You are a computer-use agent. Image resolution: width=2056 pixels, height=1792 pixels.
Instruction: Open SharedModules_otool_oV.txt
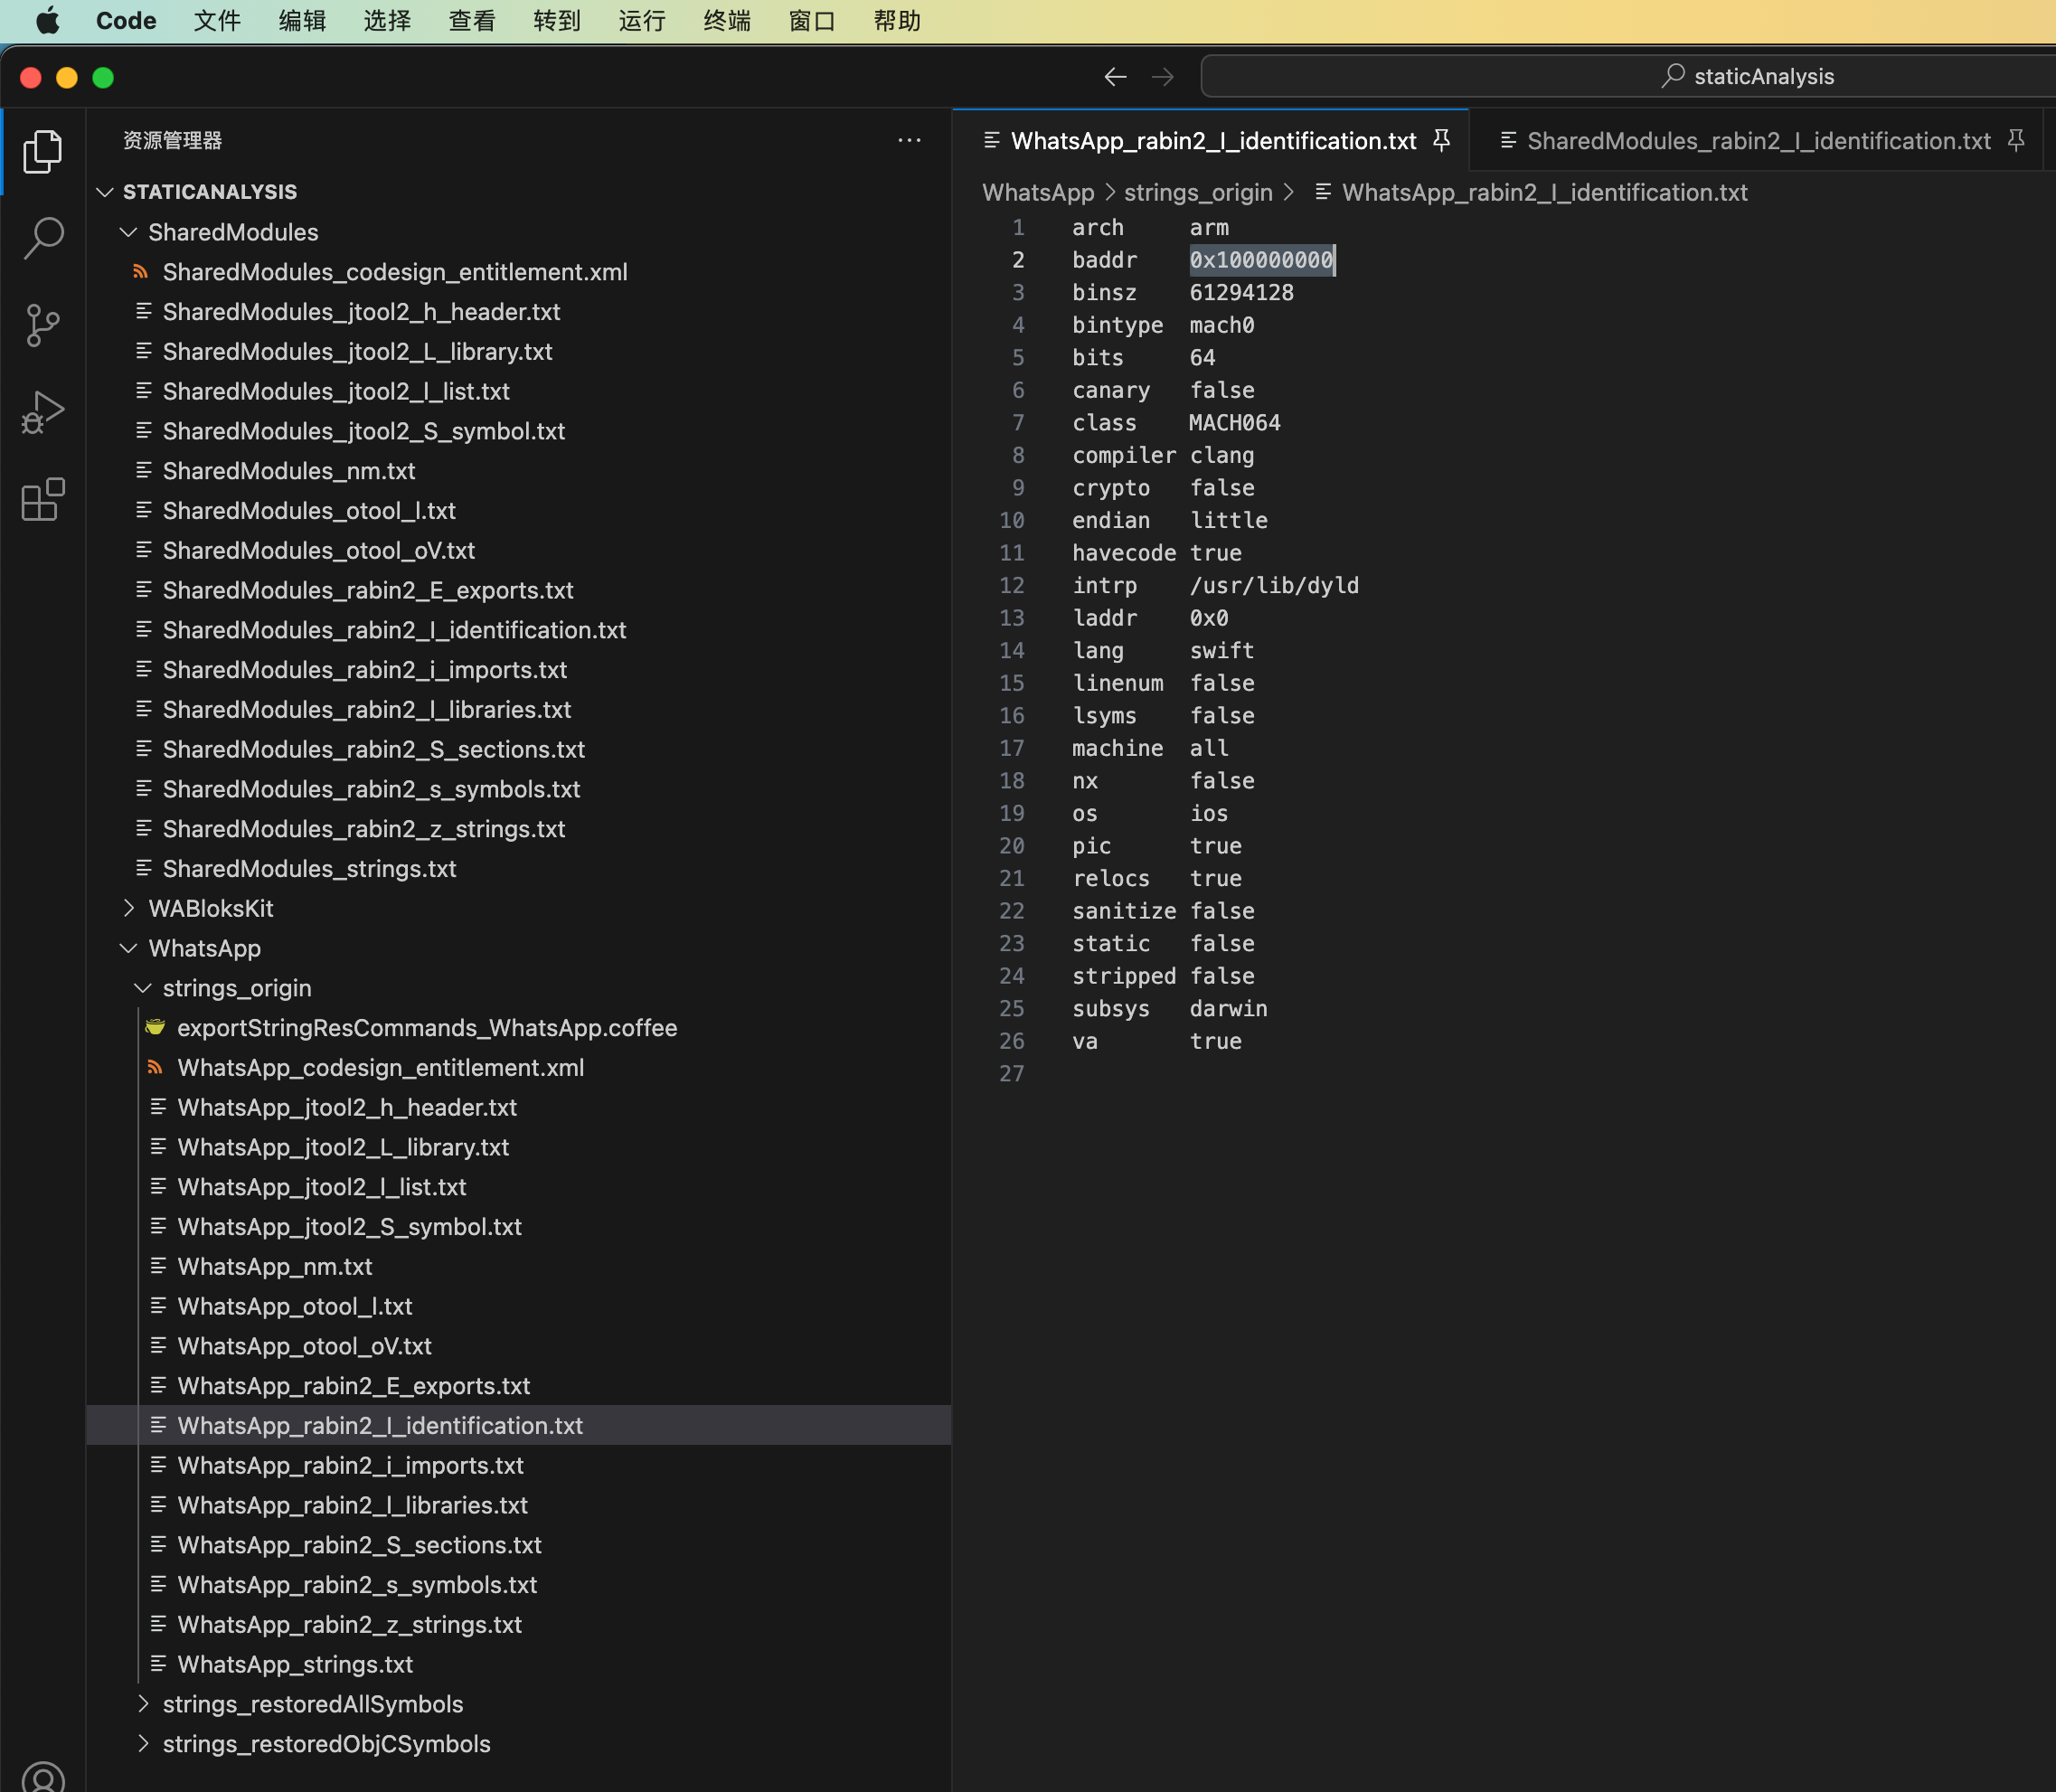pyautogui.click(x=318, y=550)
